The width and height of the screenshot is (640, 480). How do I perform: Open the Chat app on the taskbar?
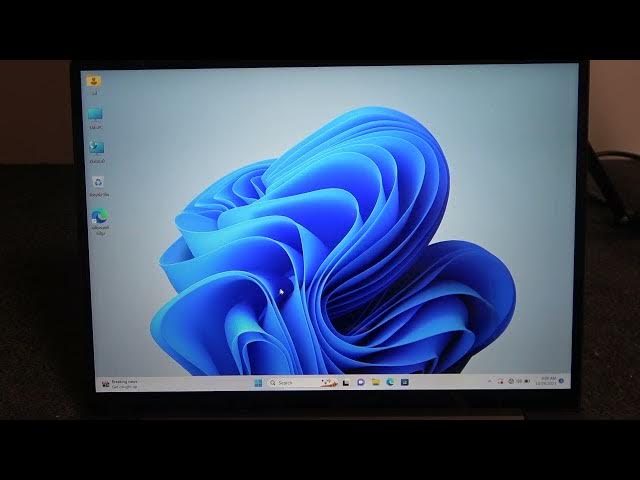360,382
